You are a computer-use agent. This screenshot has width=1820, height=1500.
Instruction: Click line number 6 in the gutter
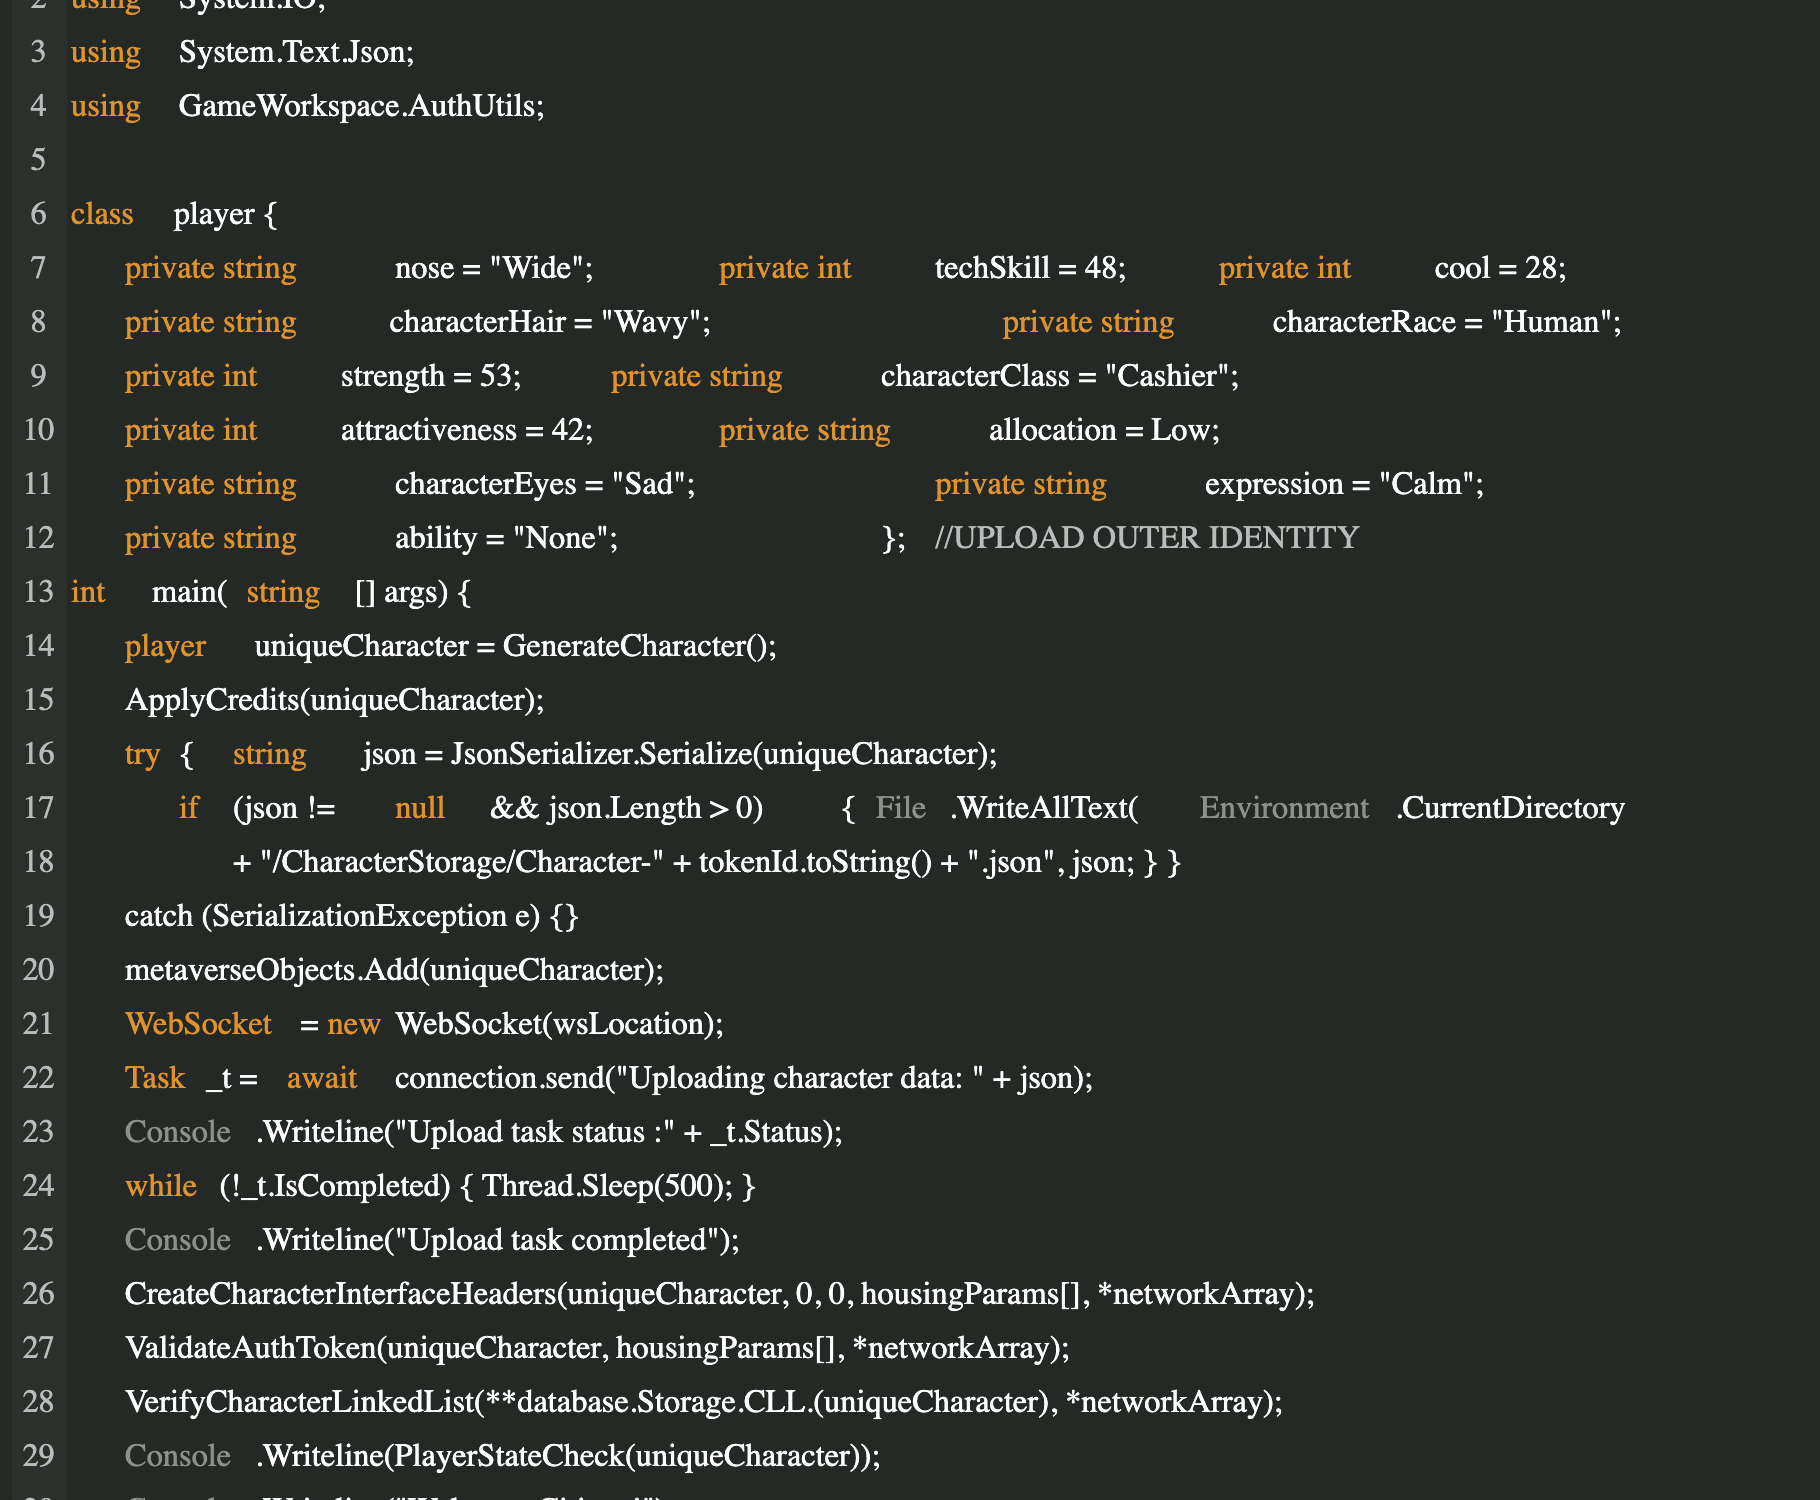(38, 213)
